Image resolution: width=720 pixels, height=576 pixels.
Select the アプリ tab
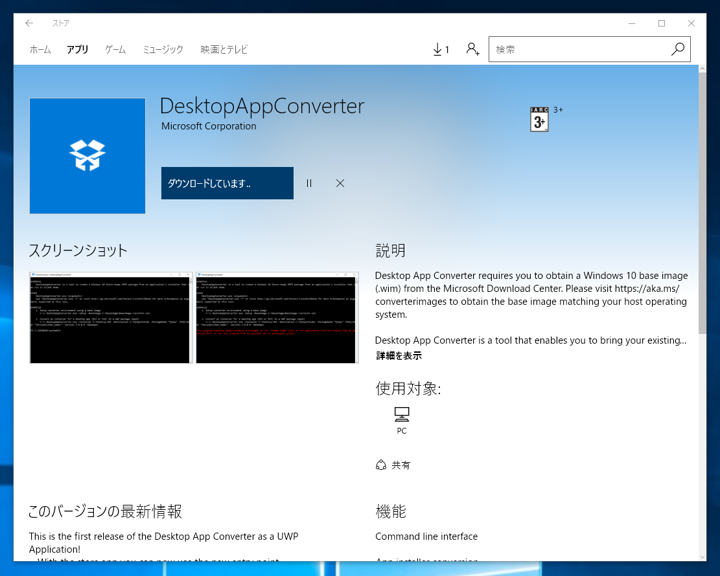click(77, 49)
